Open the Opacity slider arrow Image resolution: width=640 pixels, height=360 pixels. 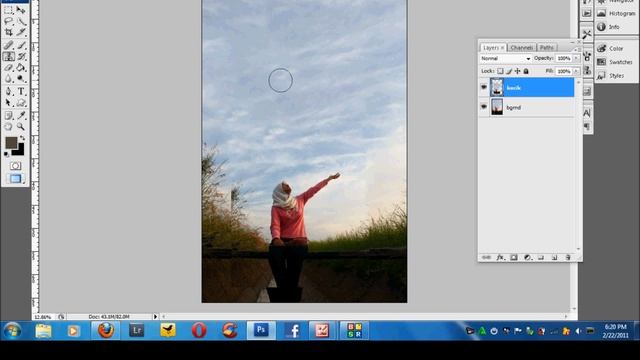576,58
